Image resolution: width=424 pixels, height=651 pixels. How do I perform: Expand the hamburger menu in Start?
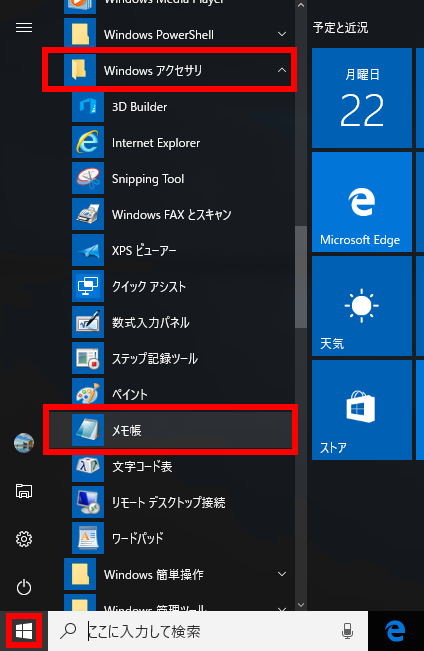coord(24,27)
